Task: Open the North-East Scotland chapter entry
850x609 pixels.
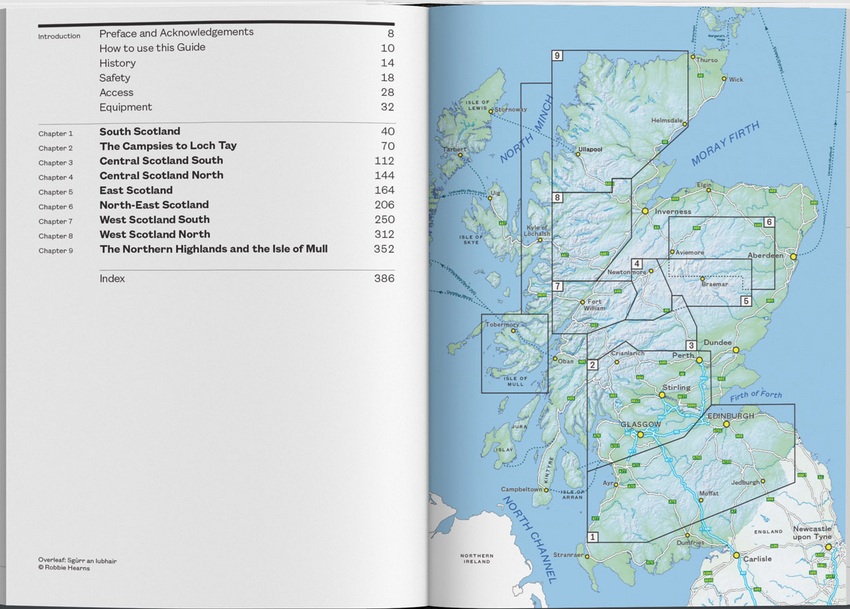Action: (x=154, y=205)
